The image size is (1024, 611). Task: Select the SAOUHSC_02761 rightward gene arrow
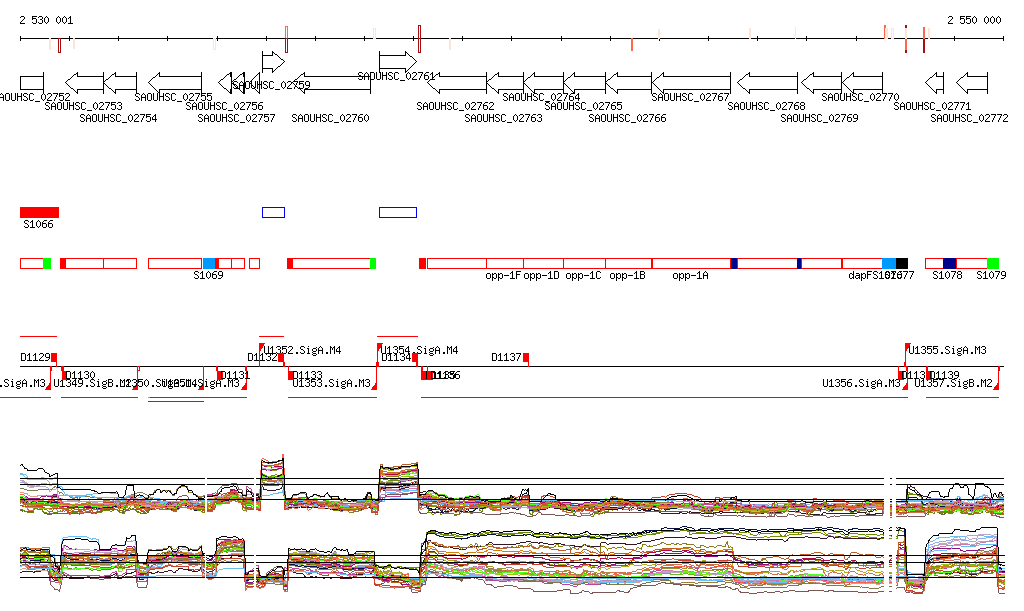[x=398, y=62]
